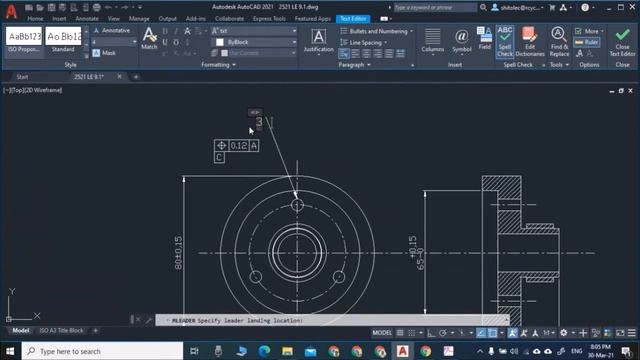Click the Clean Screen icon in status bar
This screenshot has height=360, width=640.
tap(620, 333)
